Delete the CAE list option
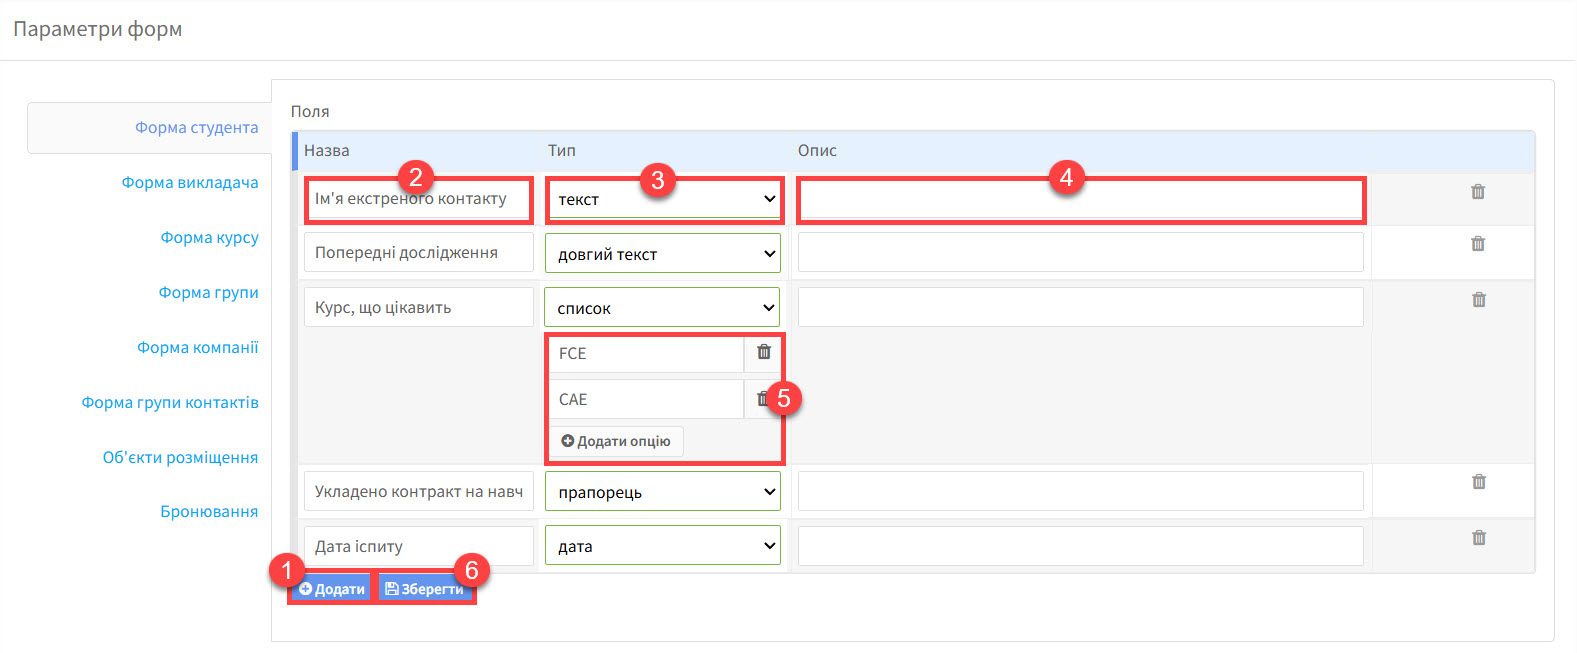Viewport: 1577px width, 653px height. click(x=761, y=399)
